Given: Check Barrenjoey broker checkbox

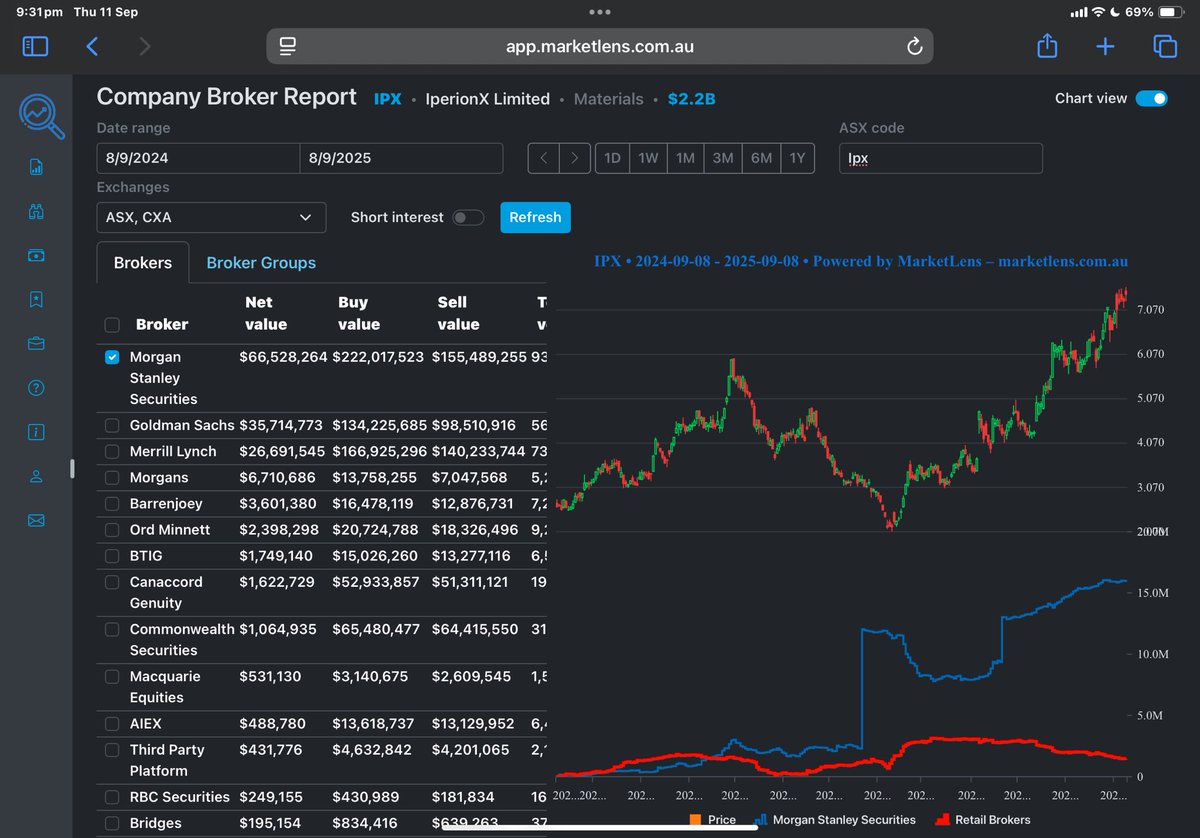Looking at the screenshot, I should click(x=112, y=503).
